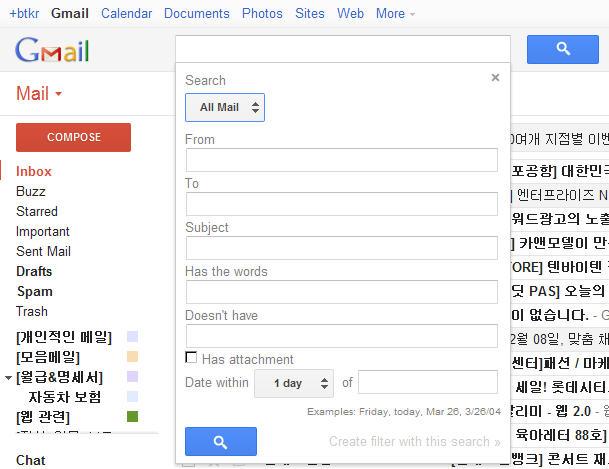Open email mentioning 센터]패션 / 마케
The image size is (609, 469).
coord(560,363)
